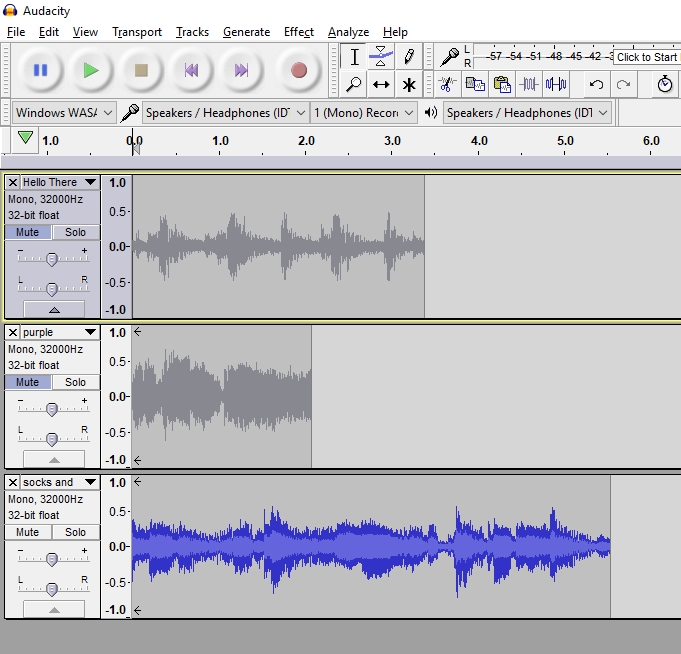Viewport: 681px width, 654px height.
Task: Open the 1 (Mono) Recording channels dropdown
Action: 364,113
